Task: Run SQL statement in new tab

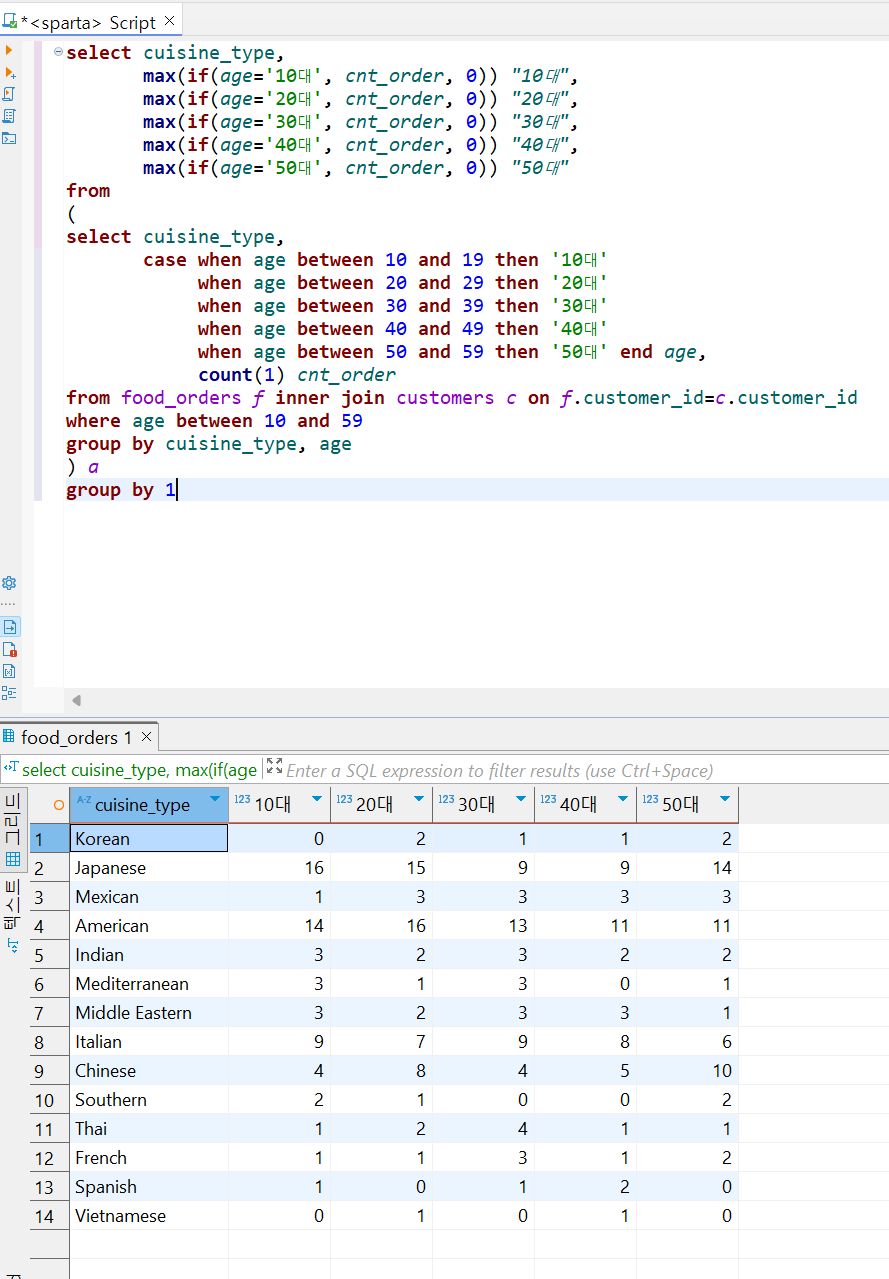Action: (10, 72)
